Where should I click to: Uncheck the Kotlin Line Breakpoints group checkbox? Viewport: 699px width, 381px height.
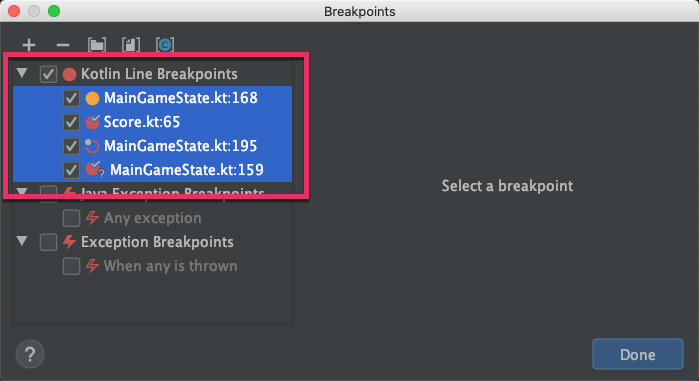pyautogui.click(x=48, y=74)
